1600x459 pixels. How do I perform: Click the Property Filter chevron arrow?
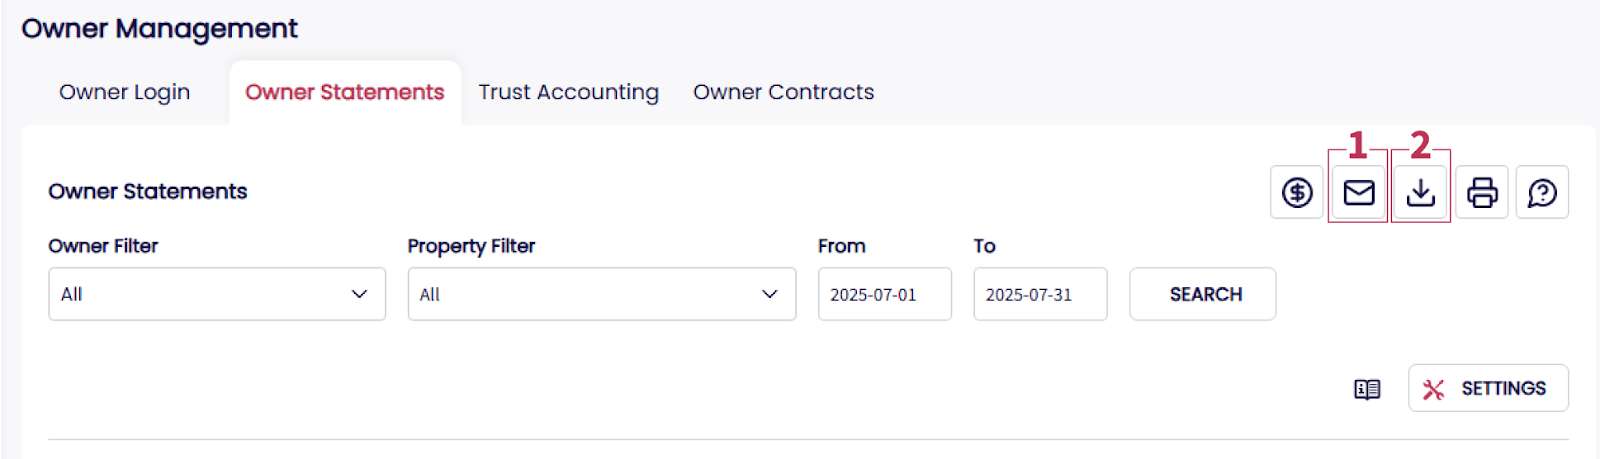pos(769,294)
